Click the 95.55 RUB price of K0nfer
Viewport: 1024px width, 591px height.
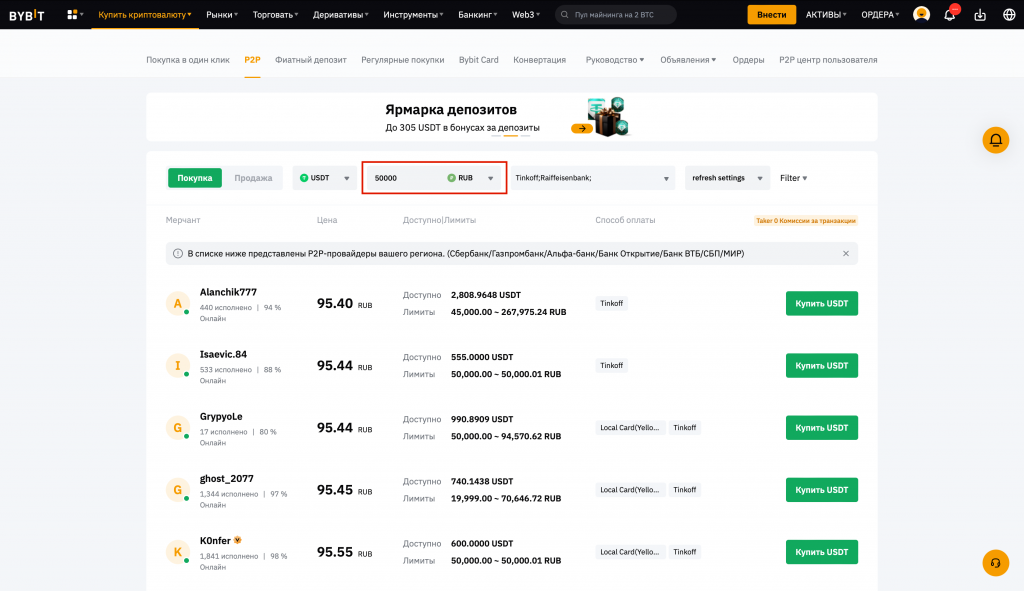tap(344, 552)
